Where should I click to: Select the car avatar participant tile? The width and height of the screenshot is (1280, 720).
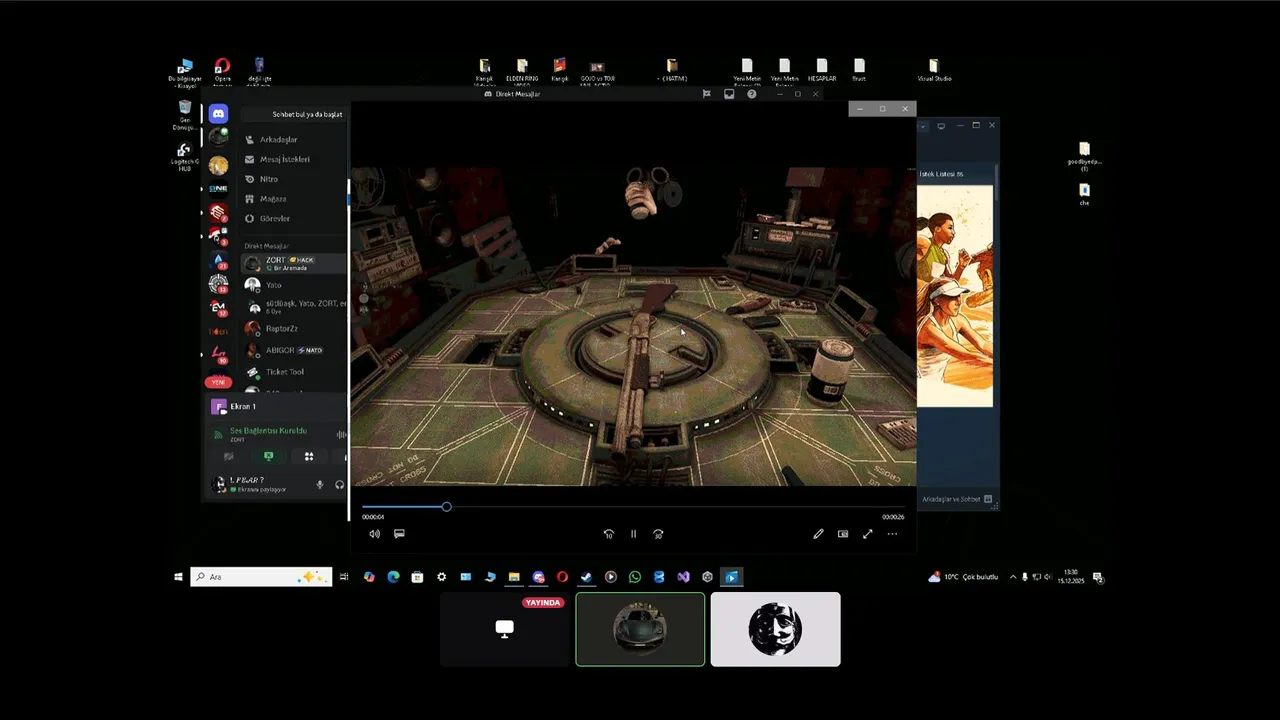(640, 629)
